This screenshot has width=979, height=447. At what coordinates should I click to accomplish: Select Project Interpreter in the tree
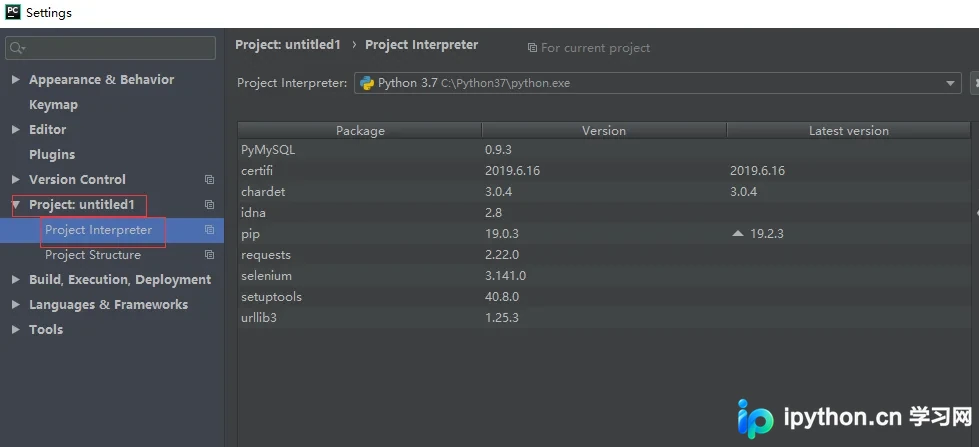[x=99, y=230]
